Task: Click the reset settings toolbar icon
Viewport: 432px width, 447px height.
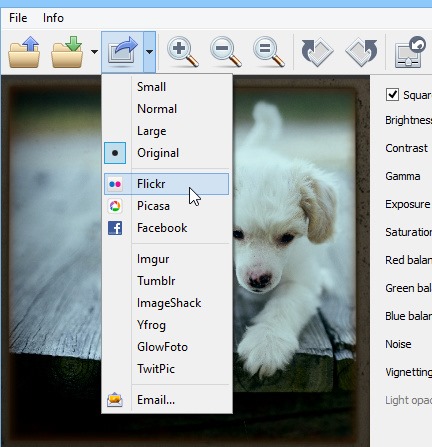Action: (x=410, y=52)
